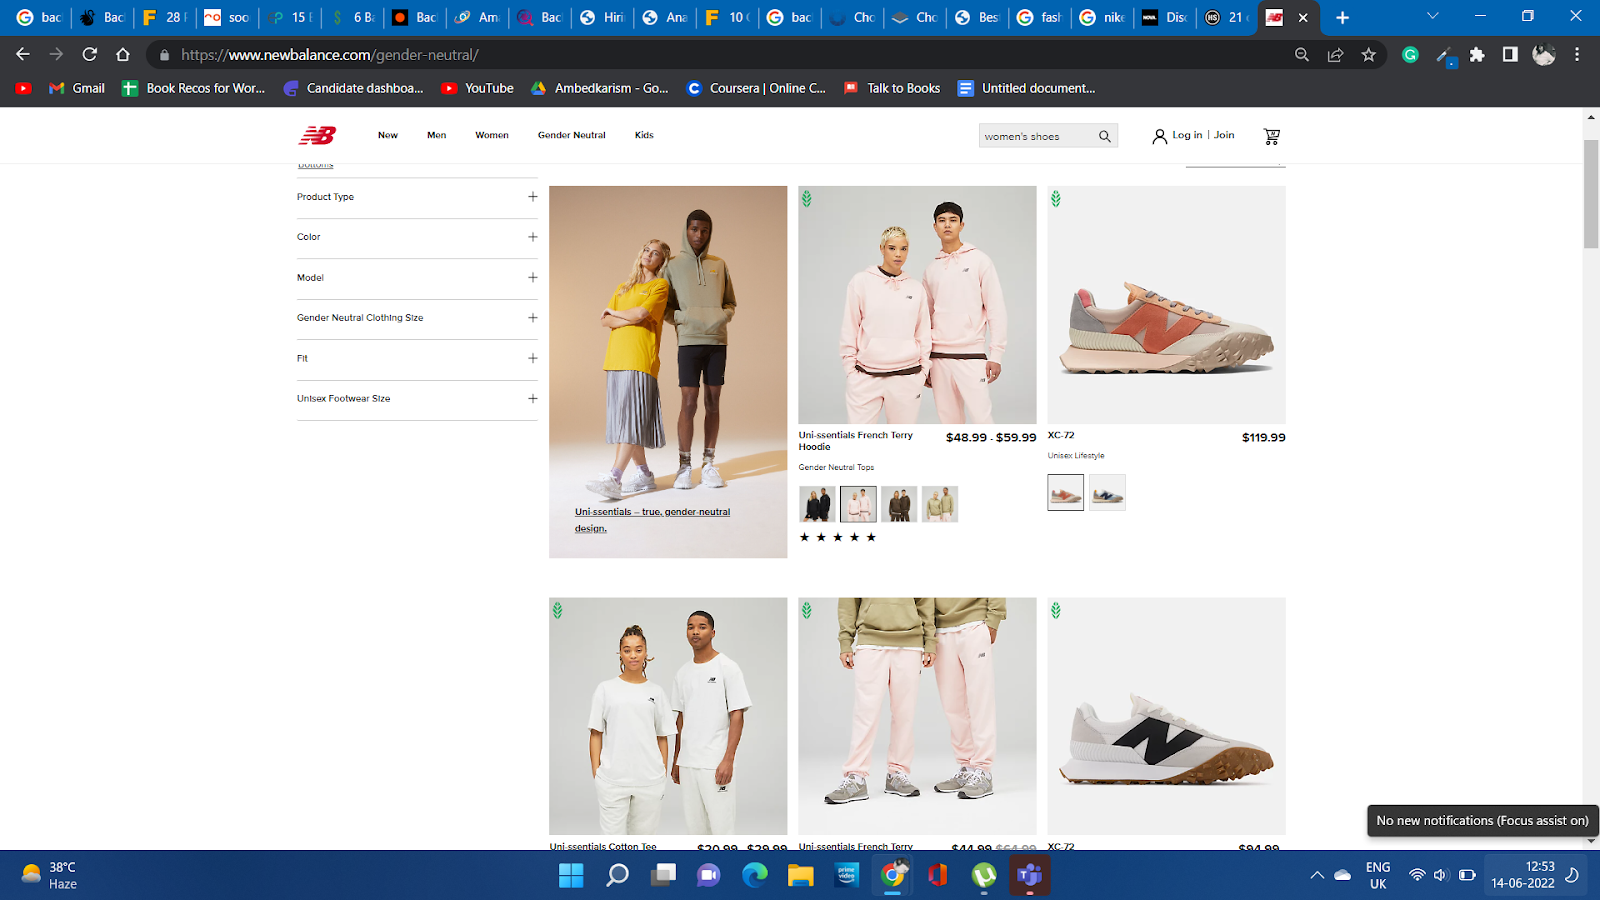Image resolution: width=1600 pixels, height=900 pixels.
Task: Click the Chrome home button
Action: click(x=123, y=54)
